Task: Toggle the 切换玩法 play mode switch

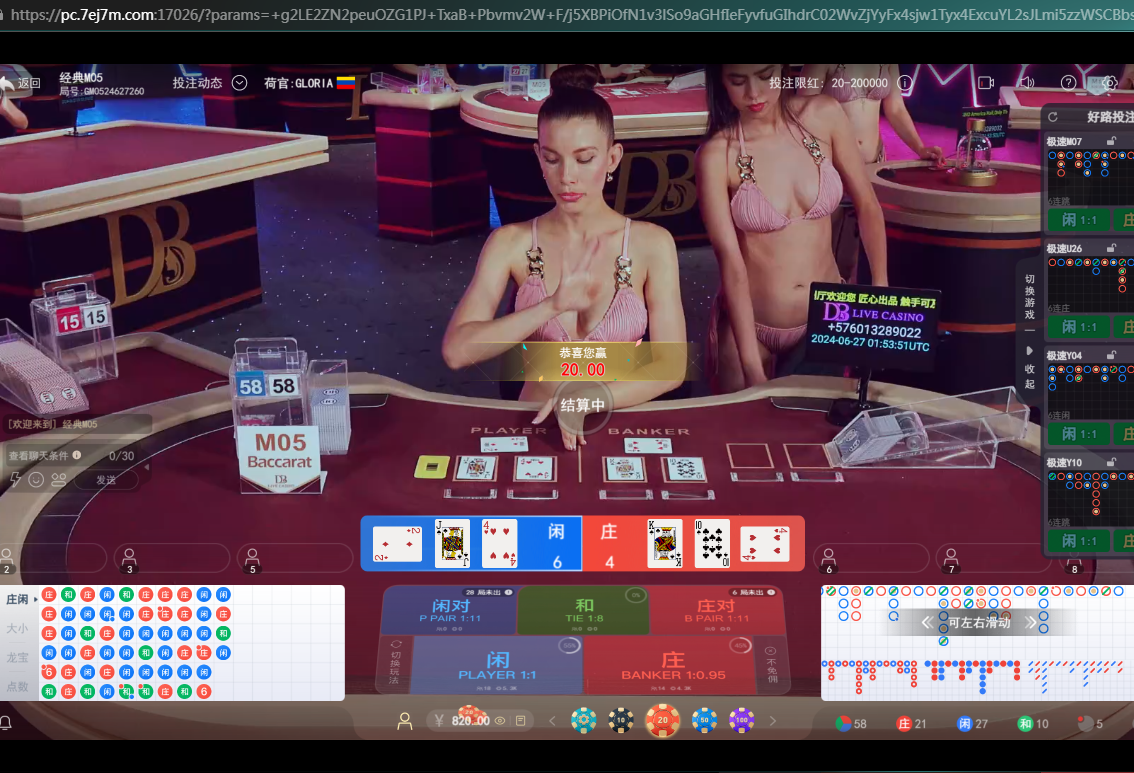Action: pyautogui.click(x=394, y=662)
